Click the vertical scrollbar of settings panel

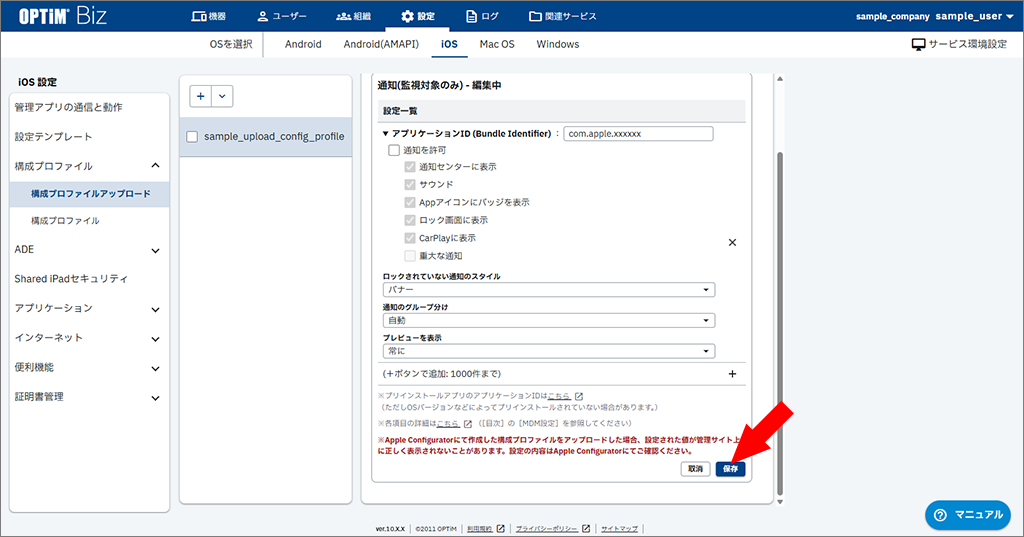click(x=780, y=320)
